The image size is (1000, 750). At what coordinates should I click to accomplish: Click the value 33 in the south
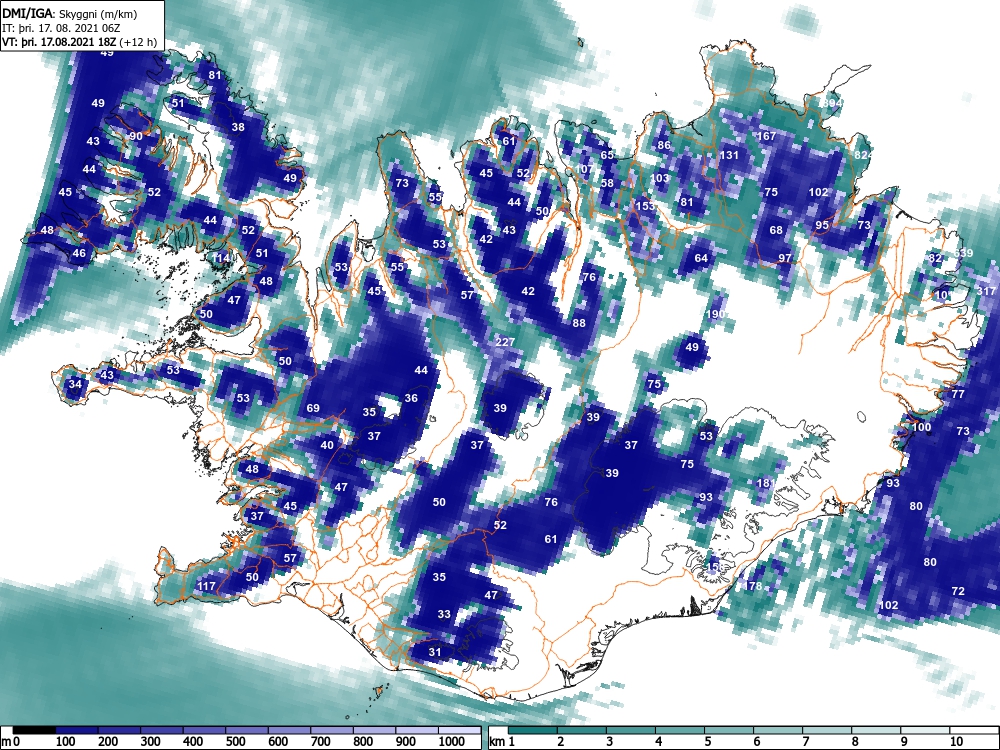tap(444, 614)
